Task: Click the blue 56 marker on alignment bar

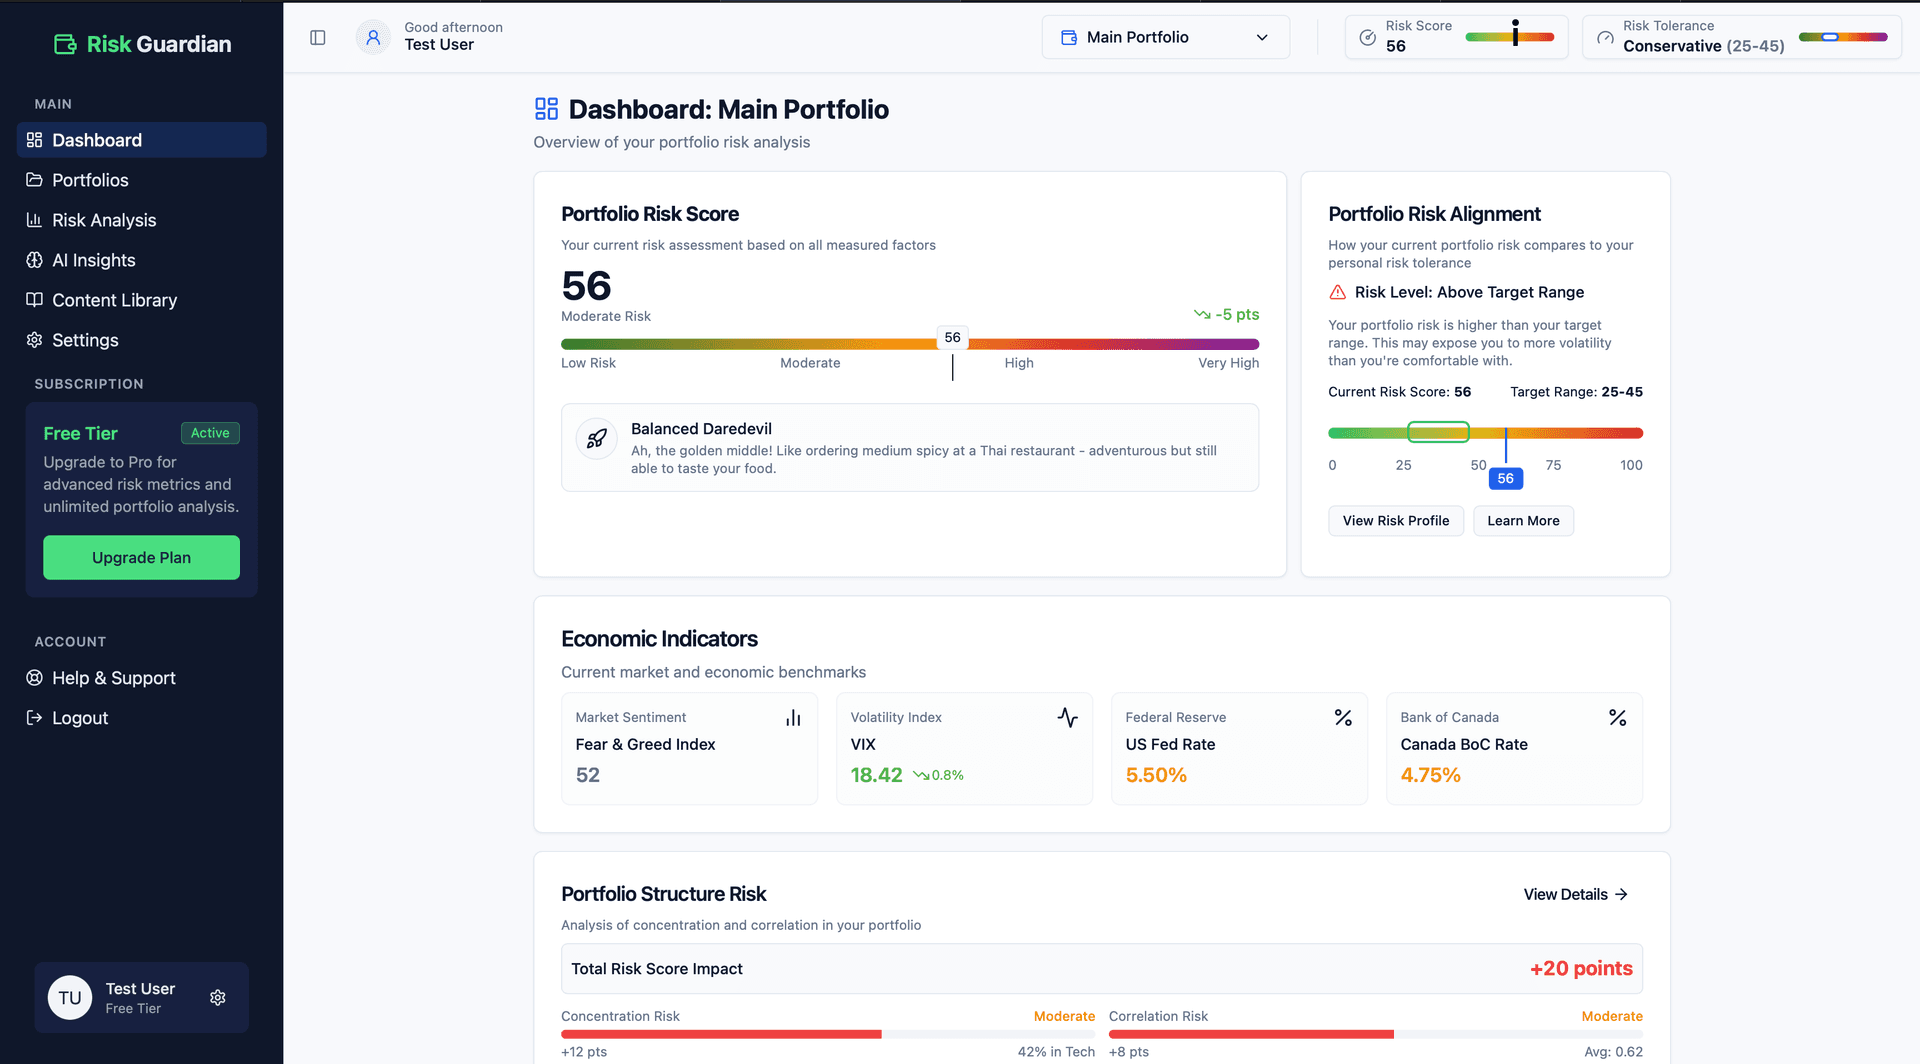Action: 1505,479
